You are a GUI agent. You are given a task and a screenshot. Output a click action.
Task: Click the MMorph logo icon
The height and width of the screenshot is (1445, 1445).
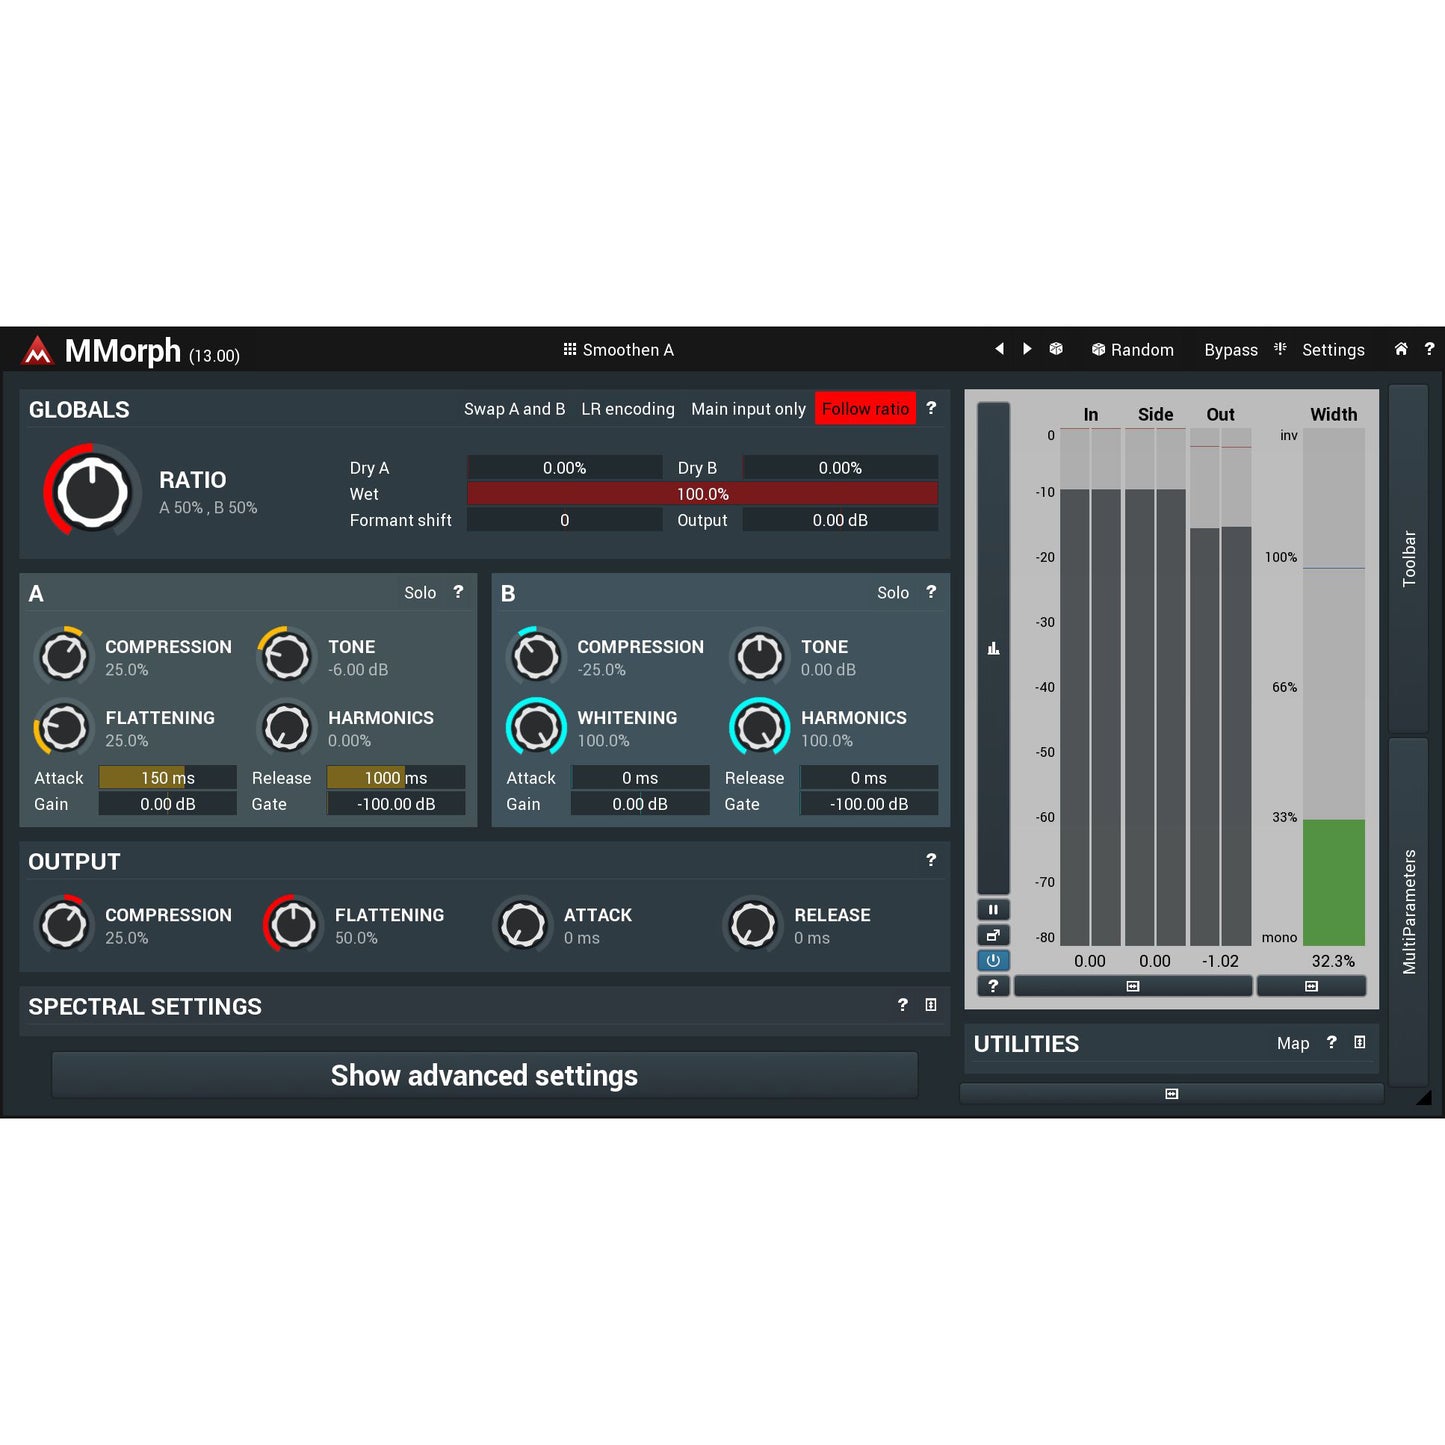(37, 351)
